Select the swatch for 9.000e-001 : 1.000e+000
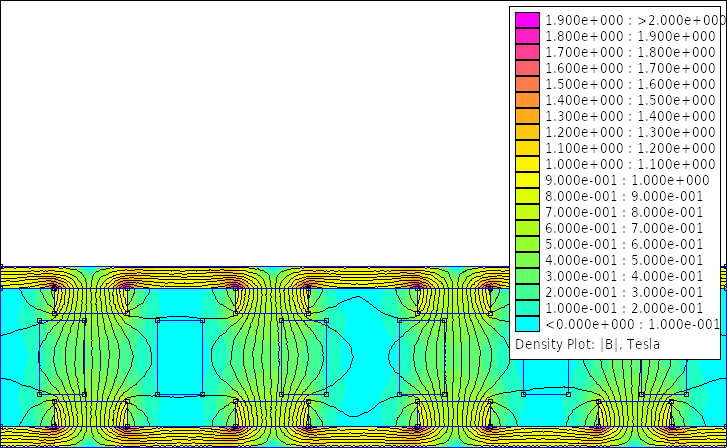This screenshot has width=727, height=448. (527, 180)
